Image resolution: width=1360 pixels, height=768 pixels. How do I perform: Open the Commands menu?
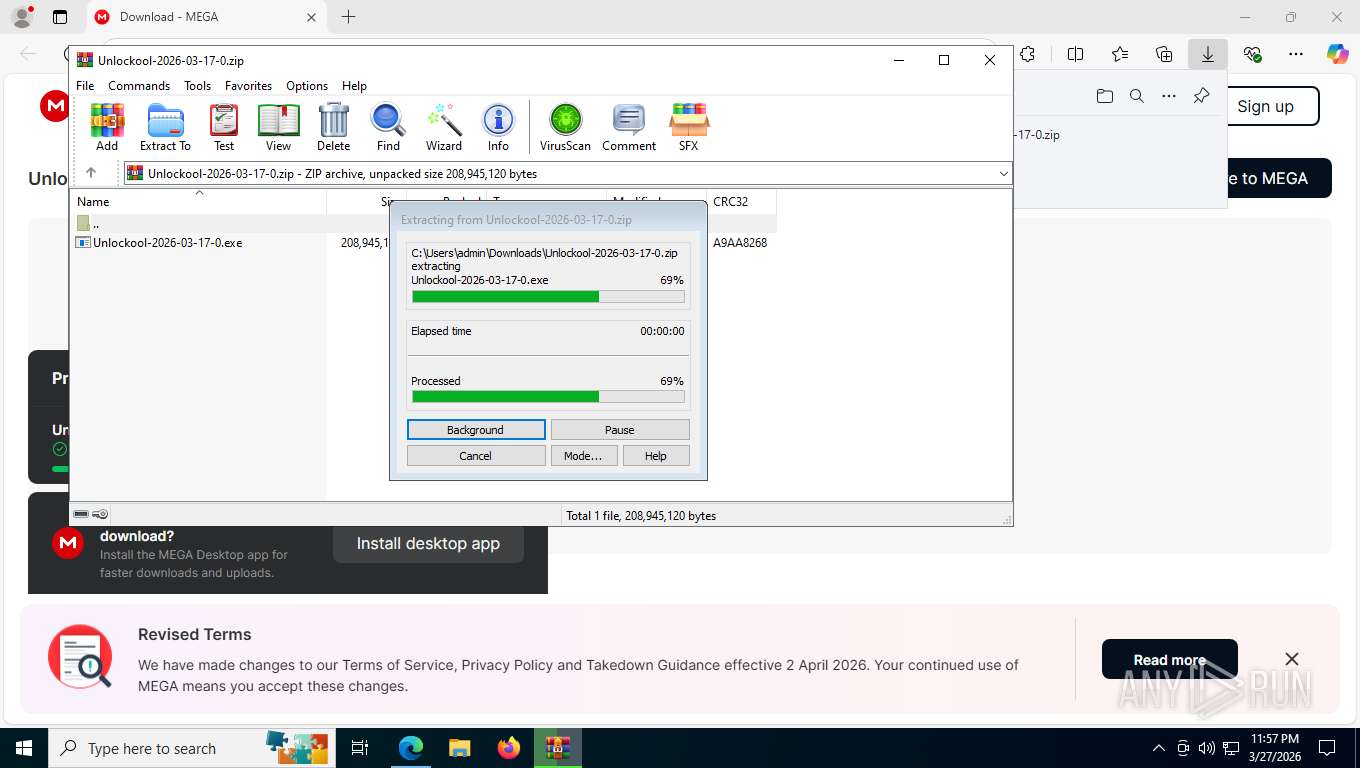click(139, 86)
